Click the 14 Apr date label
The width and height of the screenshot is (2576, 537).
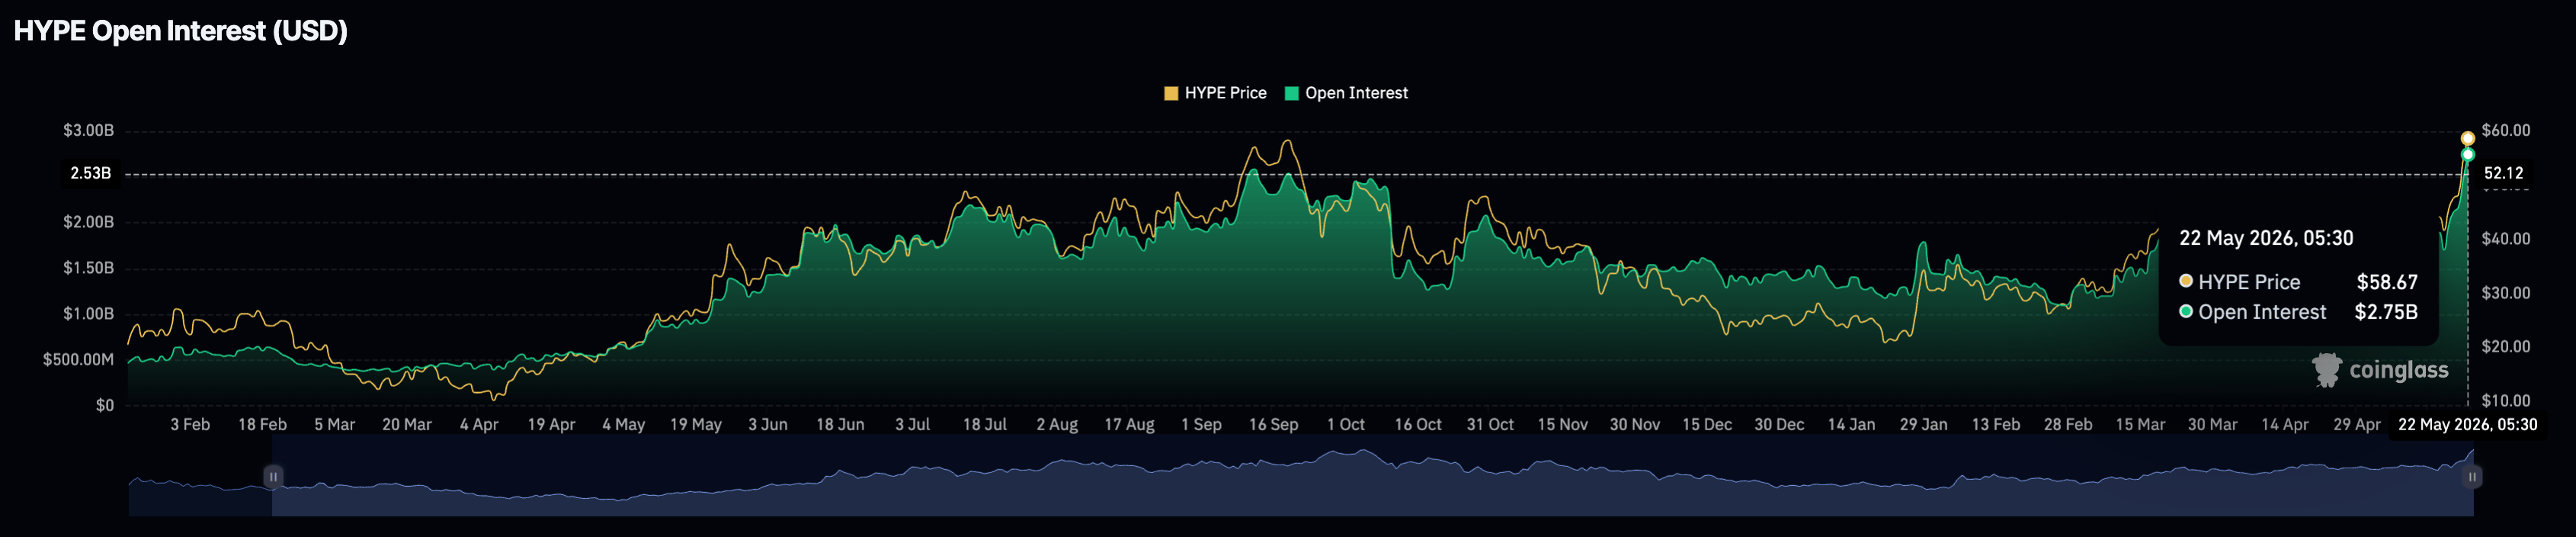[x=2285, y=425]
